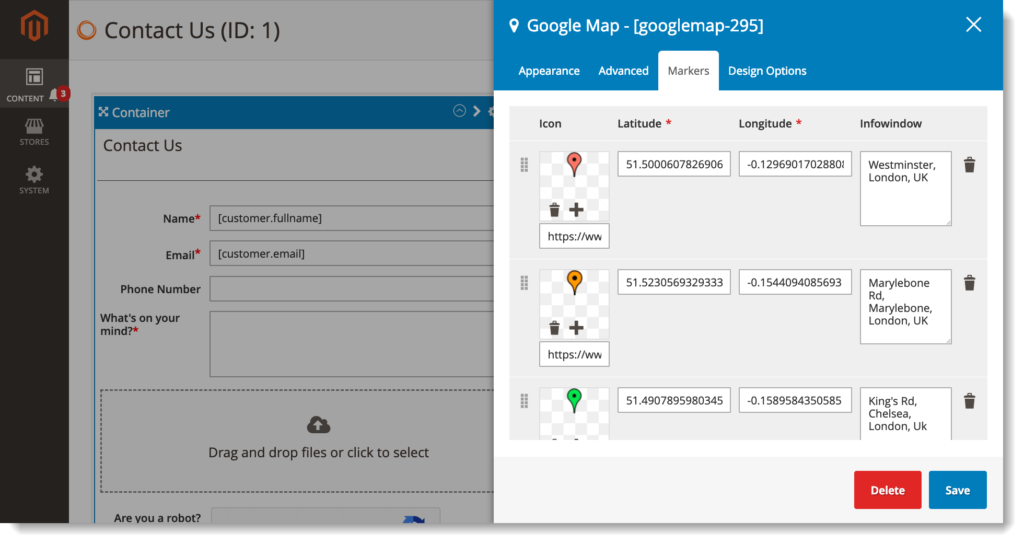Add an image for the red marker icon
Screen dimensions: 1024x544
pyautogui.click(x=576, y=210)
